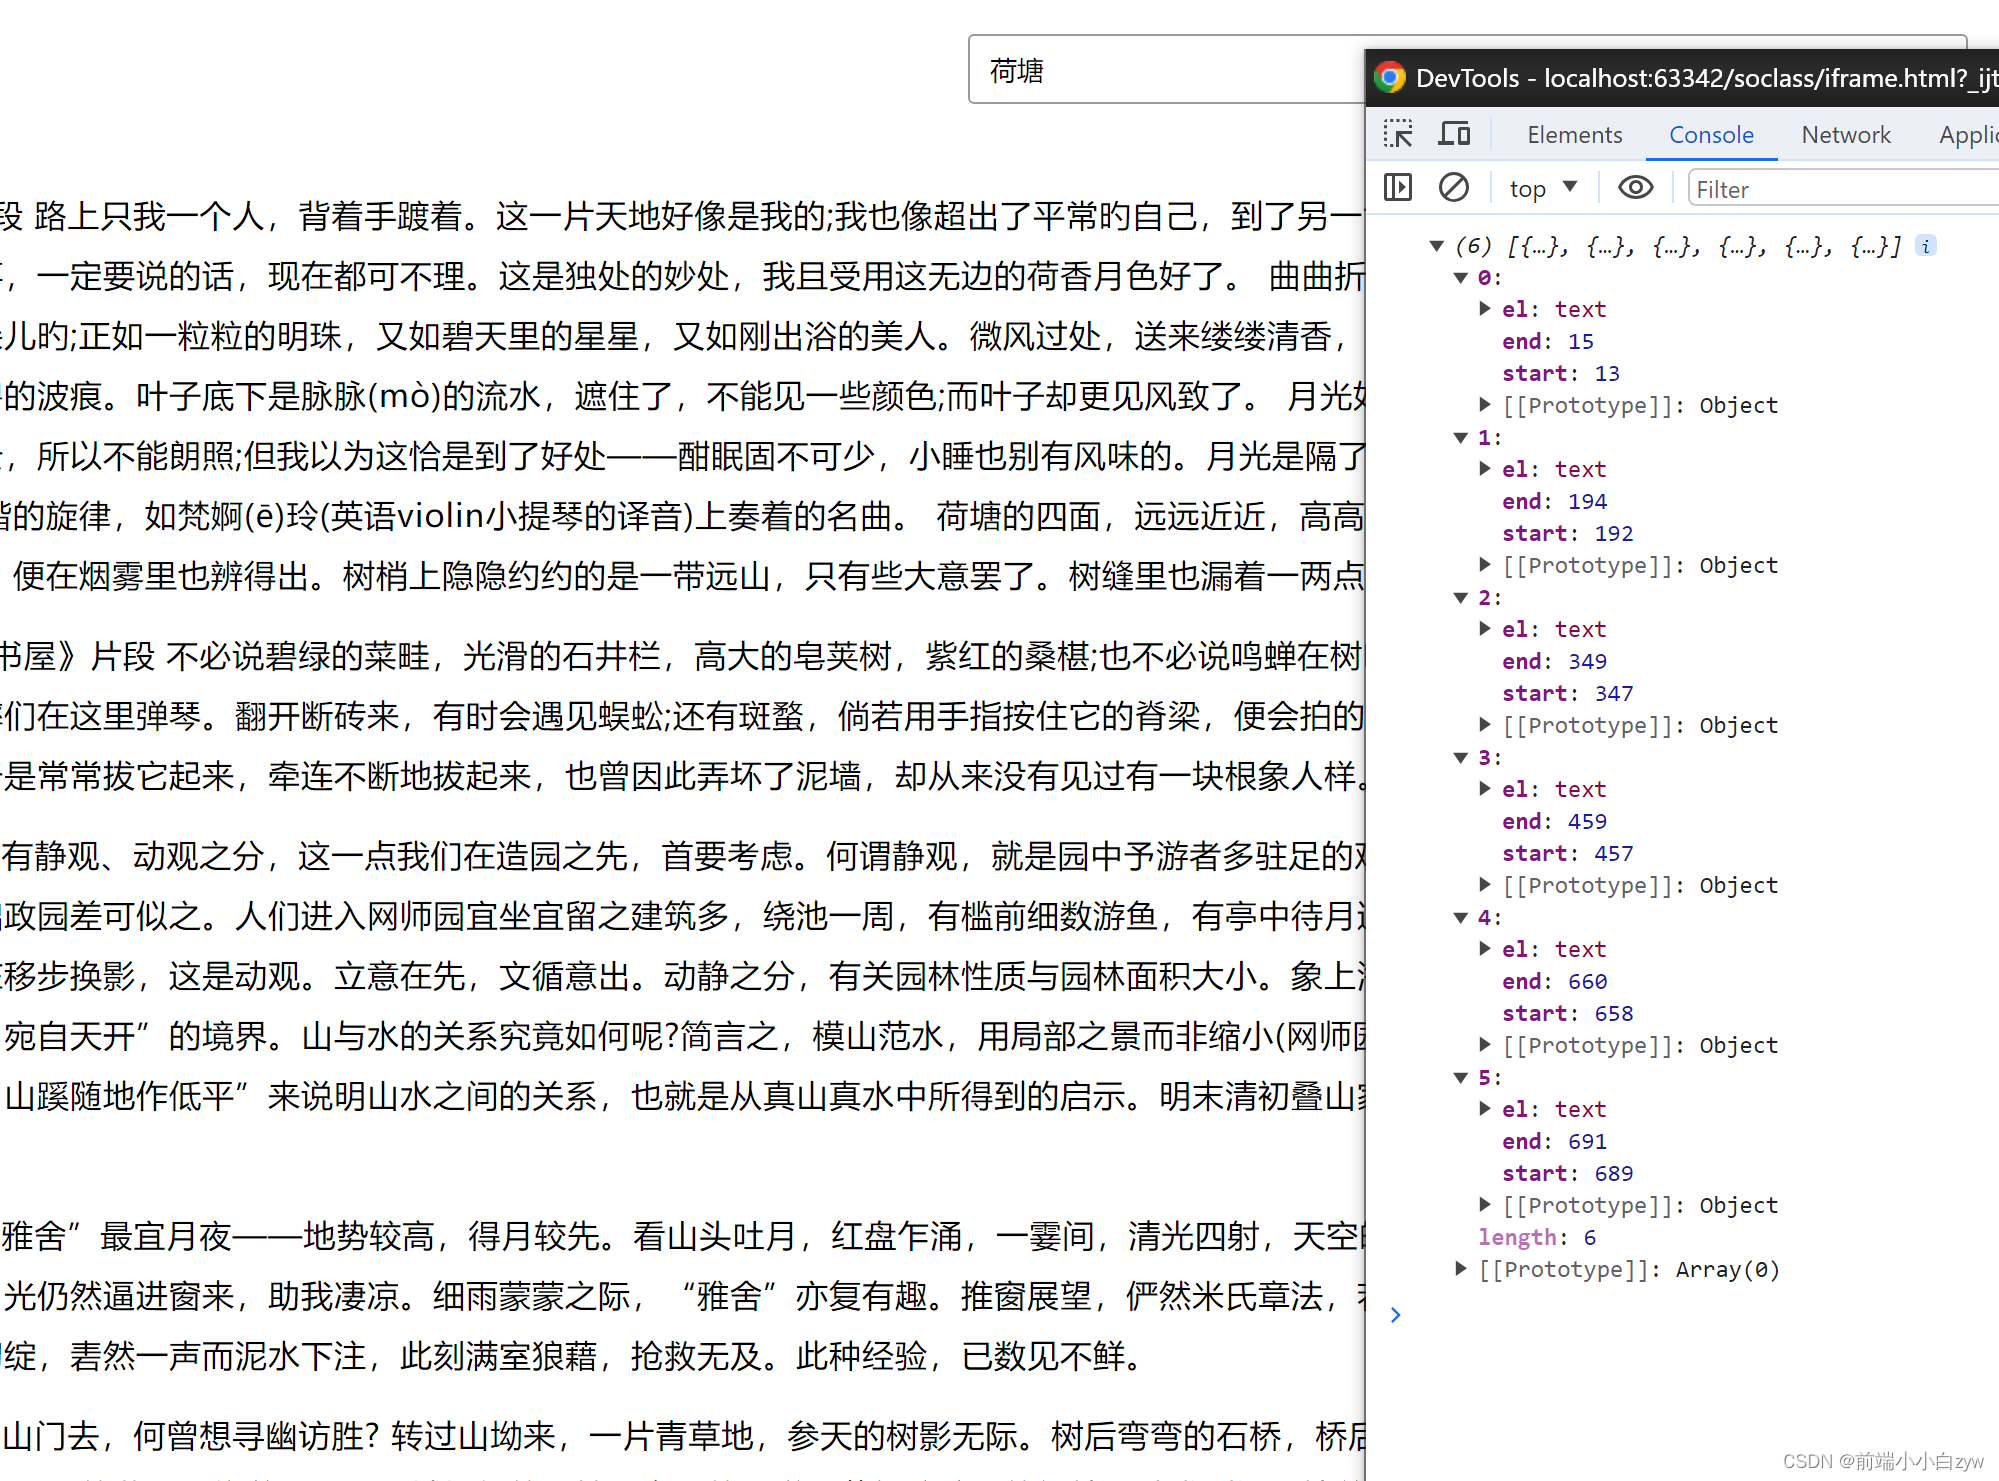
Task: Expand el: text under item 2
Action: click(x=1485, y=629)
